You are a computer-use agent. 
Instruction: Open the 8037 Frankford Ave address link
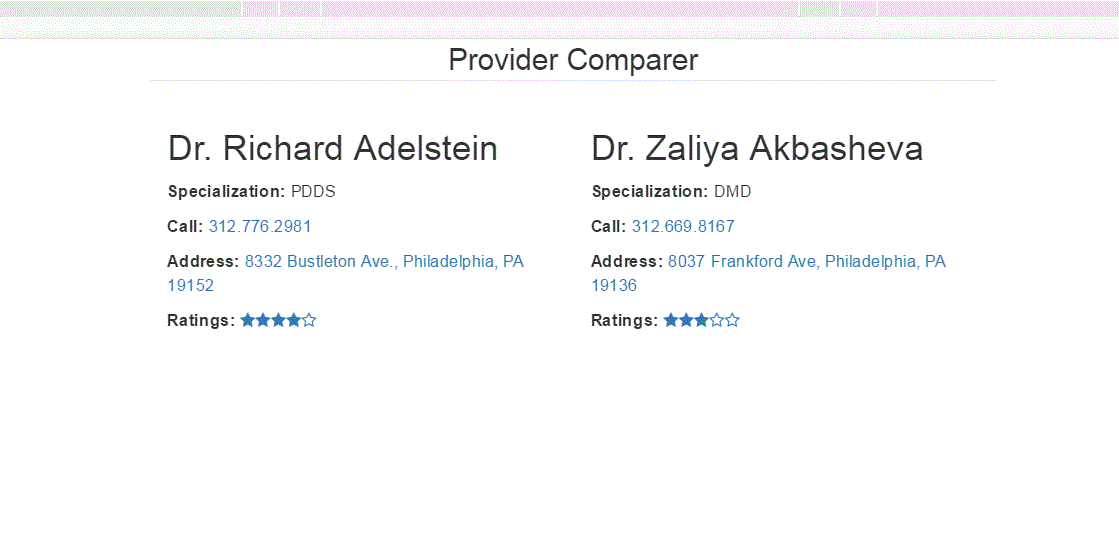tap(806, 261)
